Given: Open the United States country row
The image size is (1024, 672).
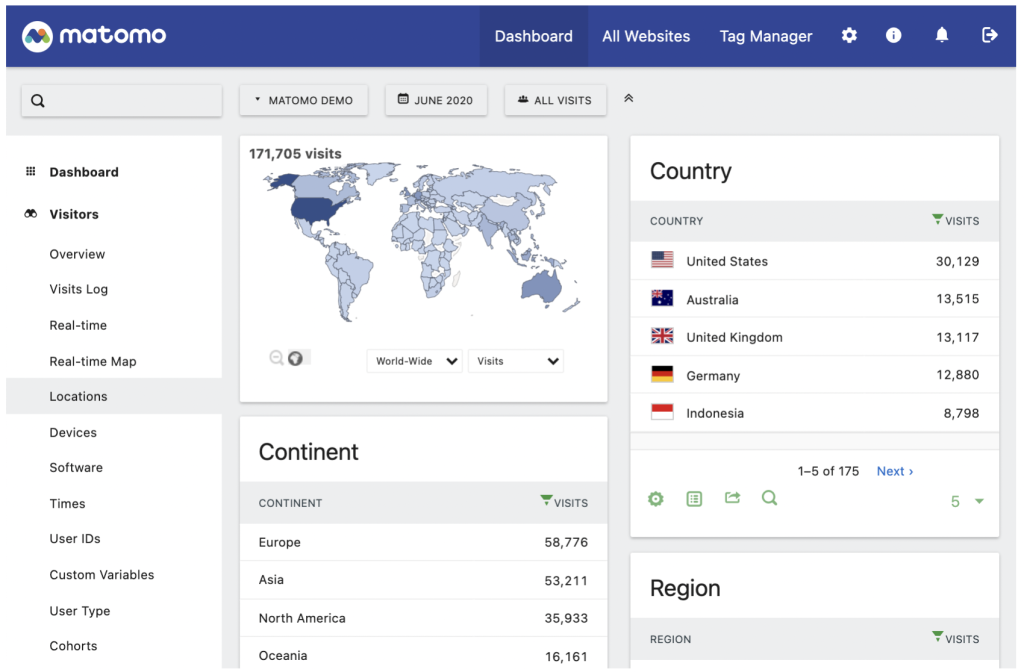Looking at the screenshot, I should click(726, 260).
